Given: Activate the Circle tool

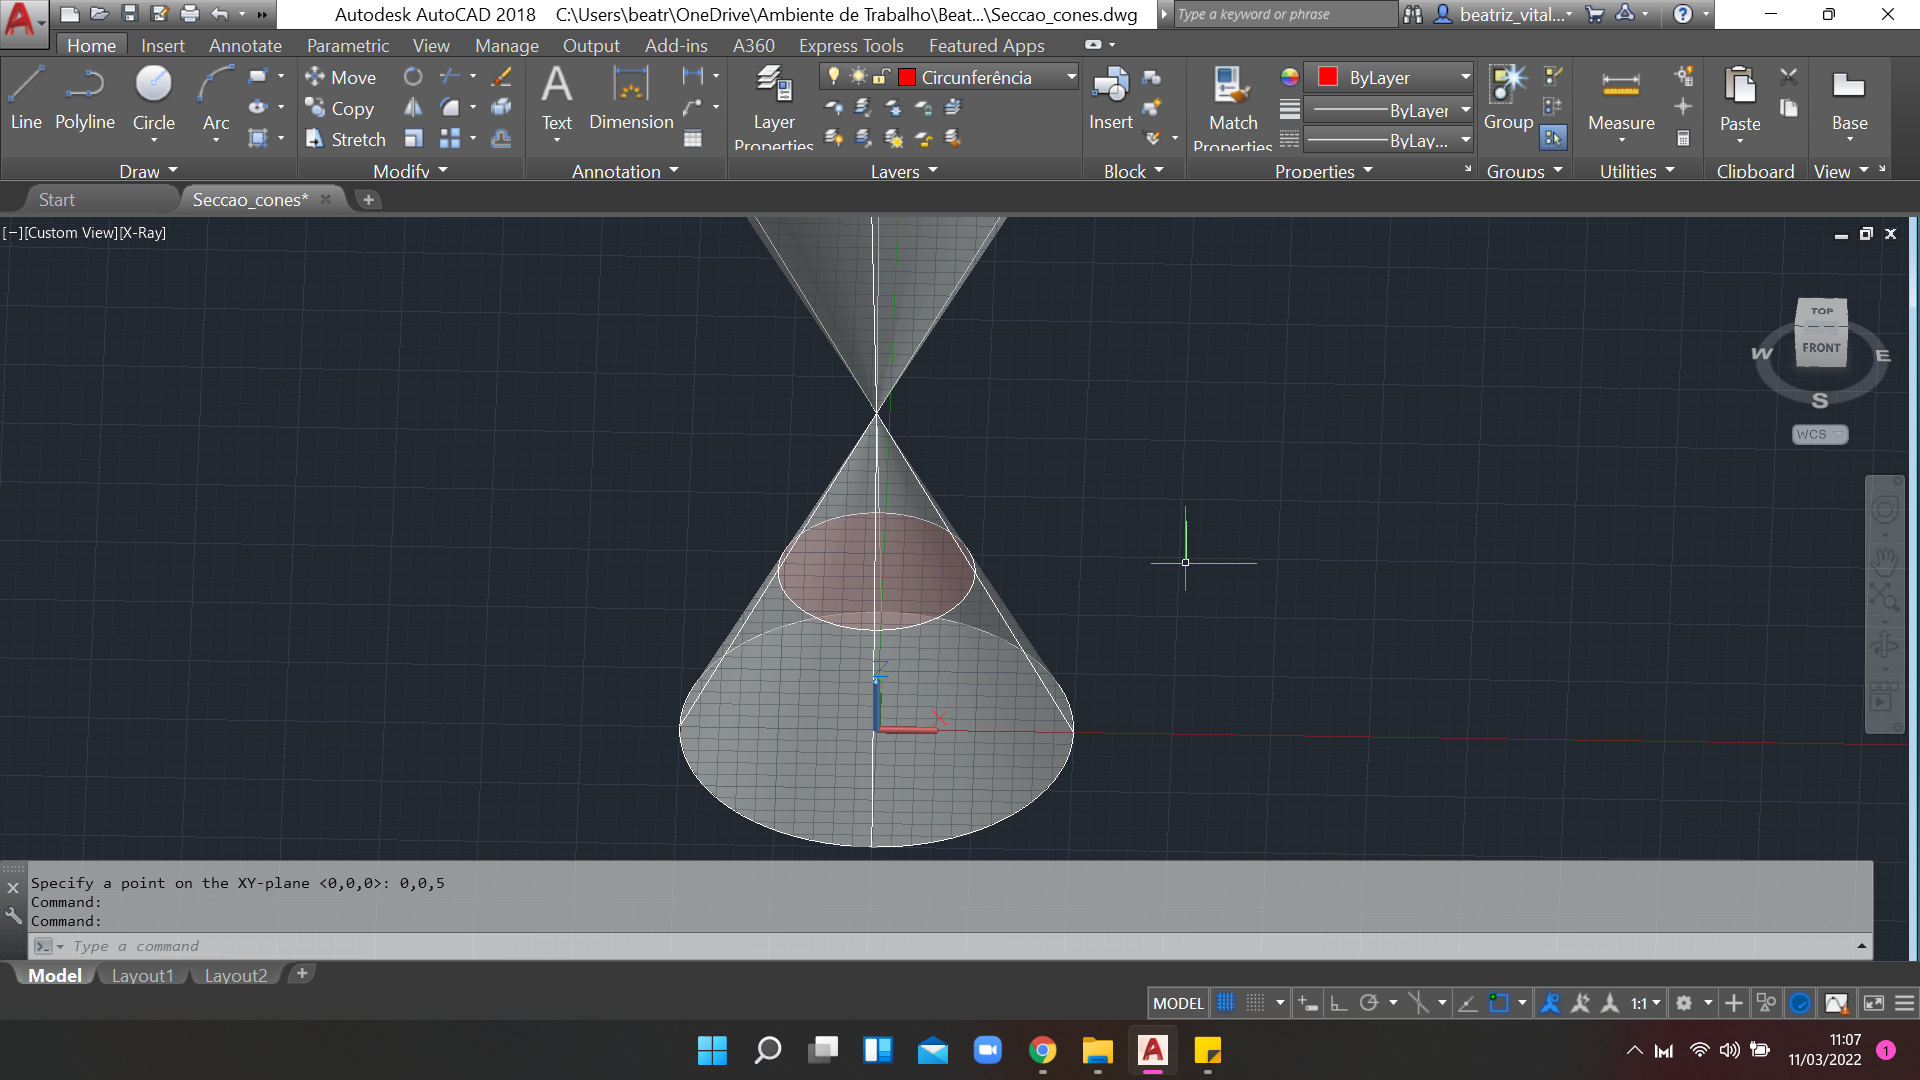Looking at the screenshot, I should pyautogui.click(x=153, y=97).
